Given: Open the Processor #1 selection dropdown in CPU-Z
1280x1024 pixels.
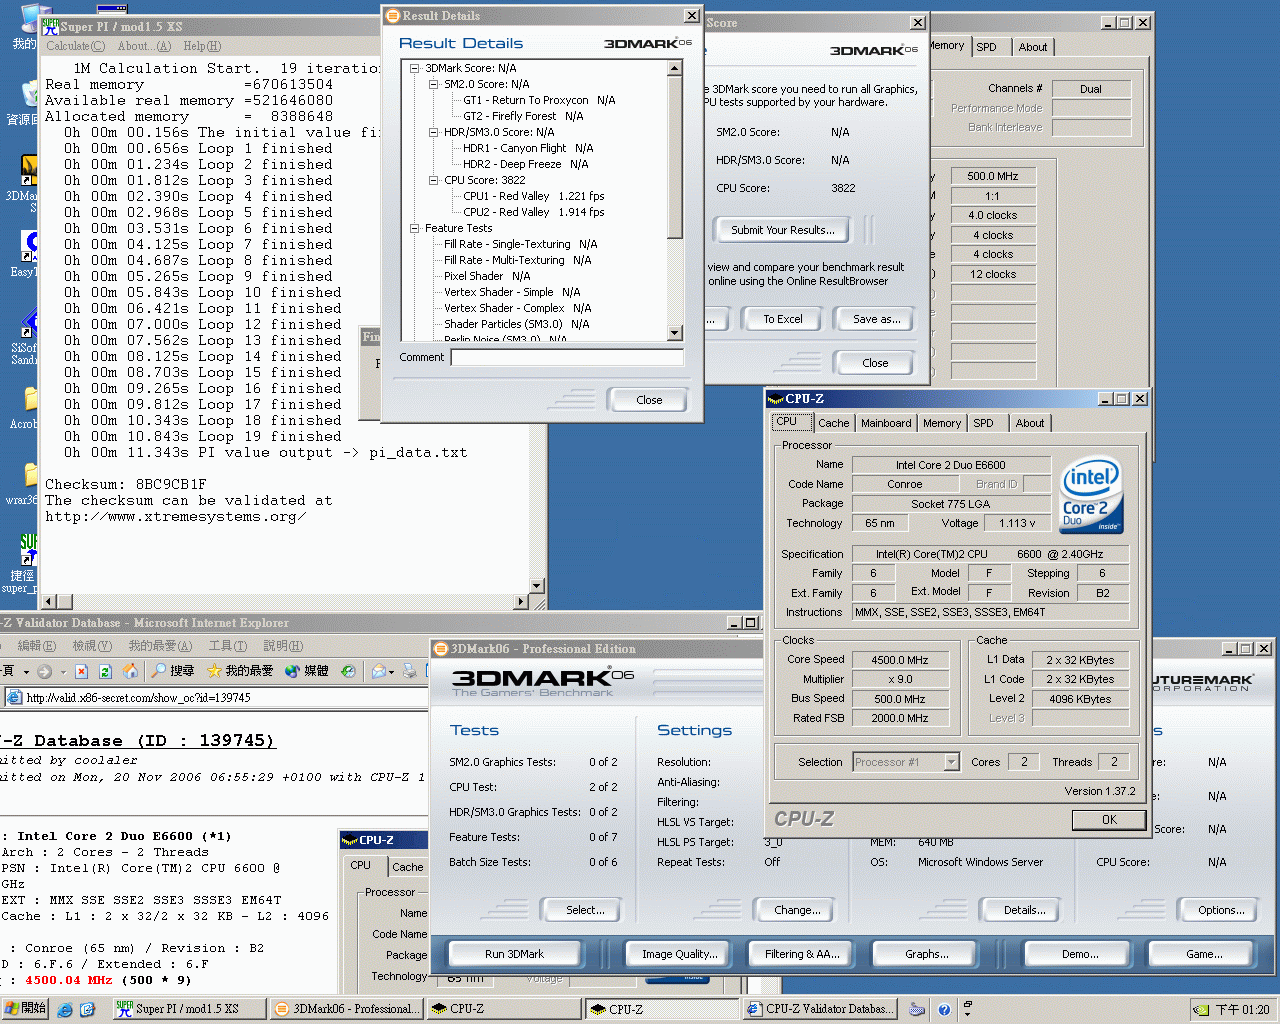Looking at the screenshot, I should (x=951, y=762).
